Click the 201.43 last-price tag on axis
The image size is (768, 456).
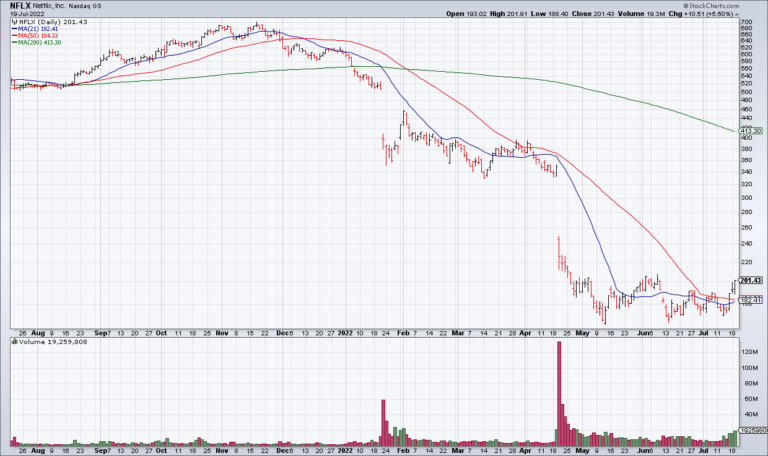point(751,281)
